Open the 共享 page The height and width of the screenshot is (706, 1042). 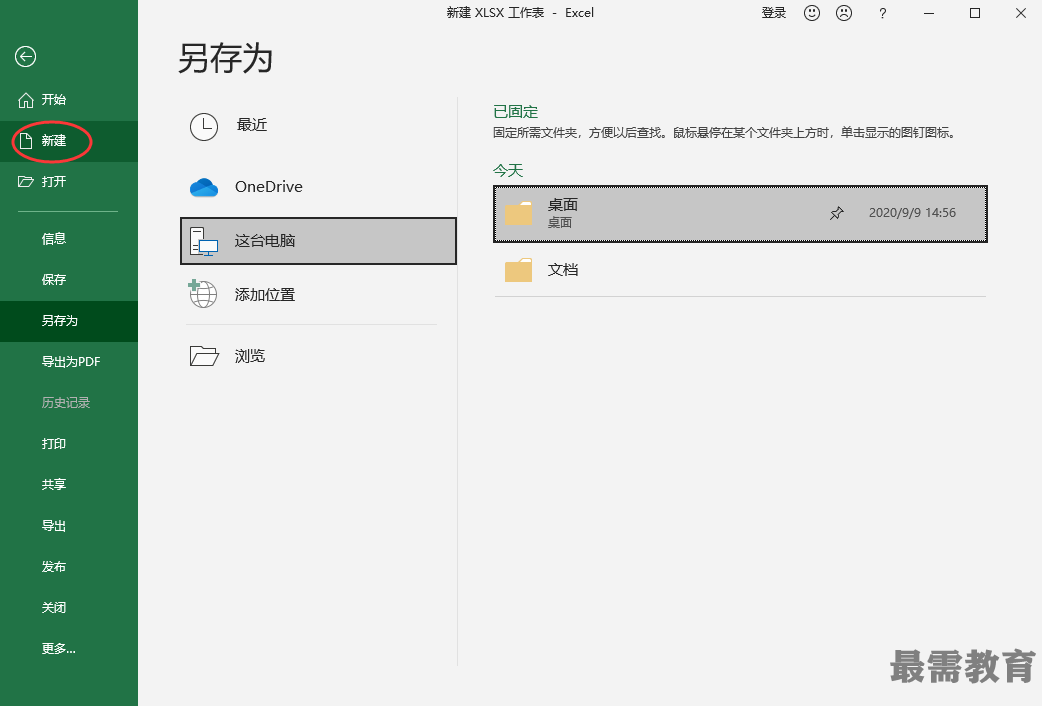(54, 485)
